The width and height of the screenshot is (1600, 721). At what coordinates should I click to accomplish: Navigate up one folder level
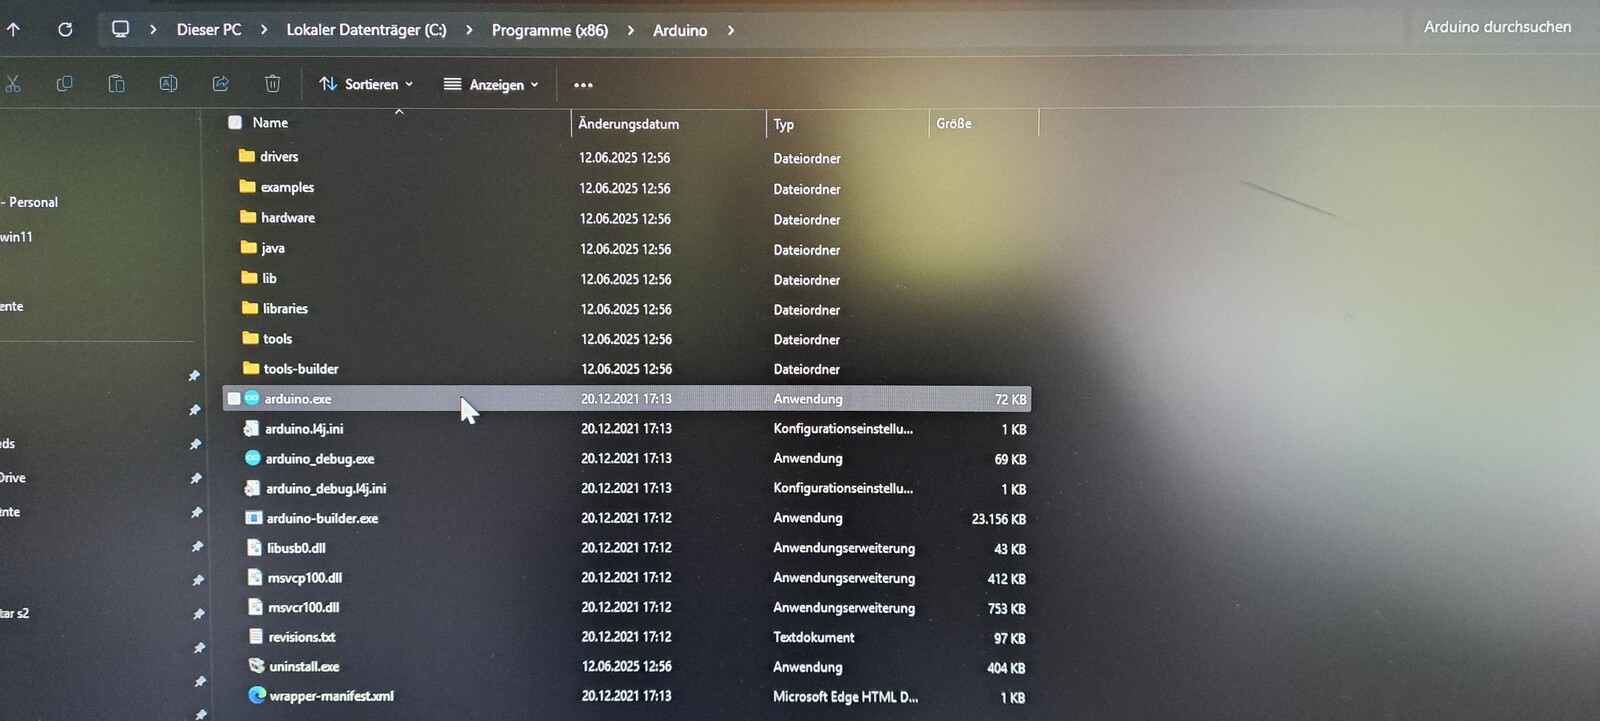pyautogui.click(x=13, y=30)
